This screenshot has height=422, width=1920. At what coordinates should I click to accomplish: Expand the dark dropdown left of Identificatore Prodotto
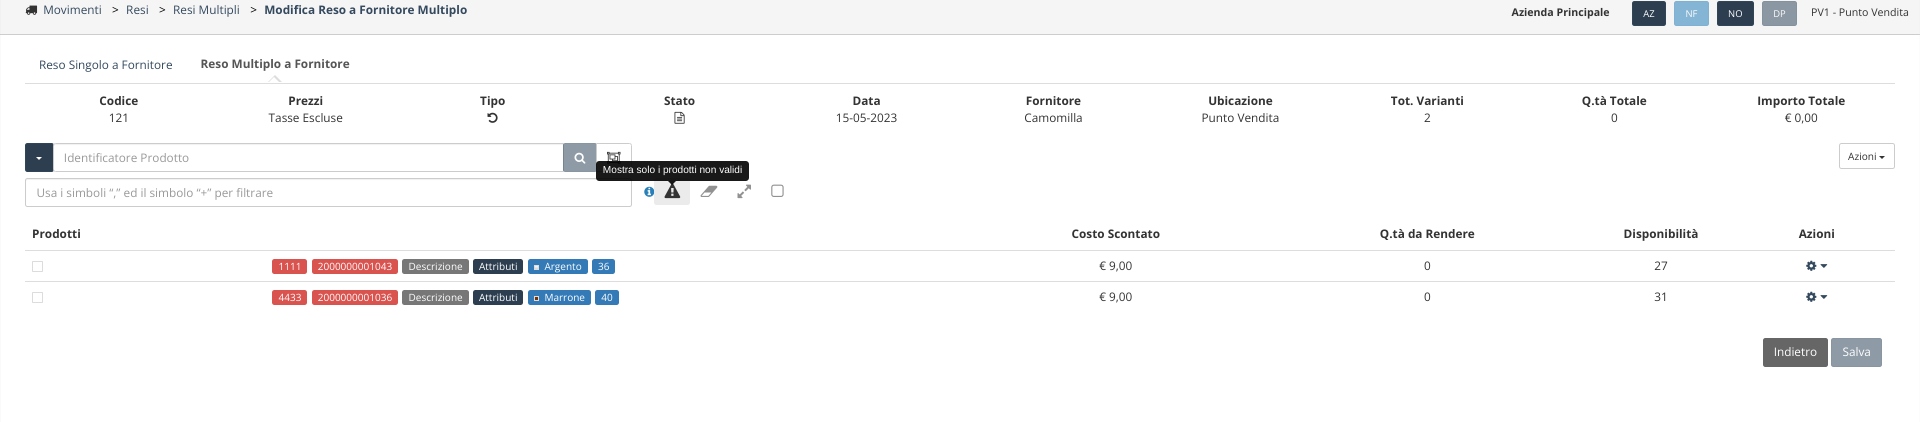39,158
